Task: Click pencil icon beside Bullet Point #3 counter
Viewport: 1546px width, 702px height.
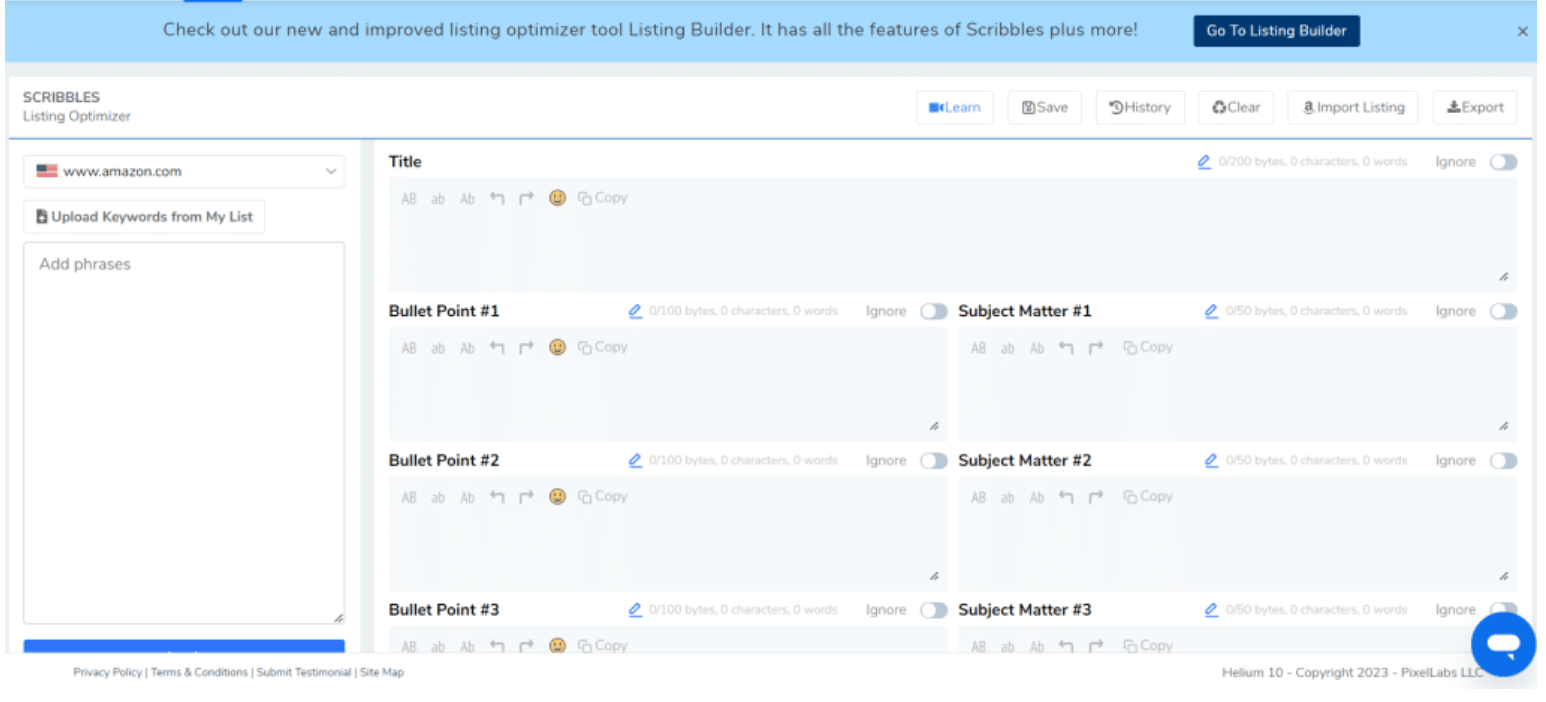Action: [635, 609]
